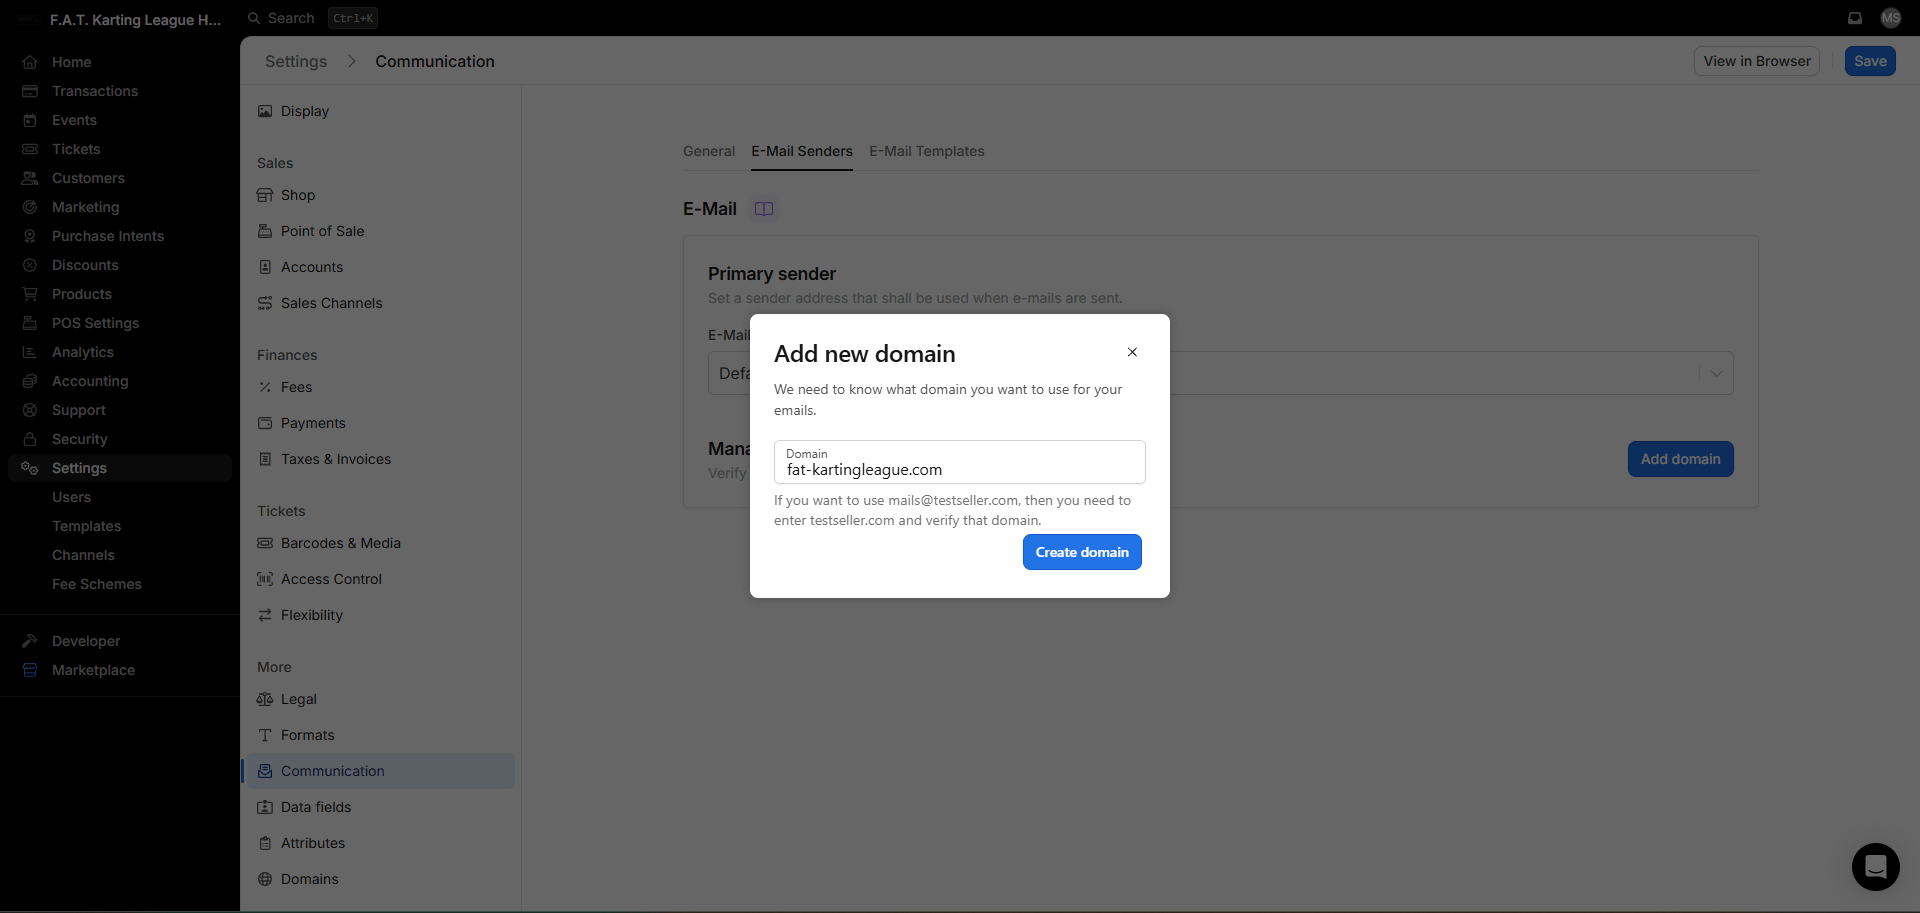Click the Domains globe icon
Image resolution: width=1920 pixels, height=913 pixels.
pyautogui.click(x=265, y=879)
